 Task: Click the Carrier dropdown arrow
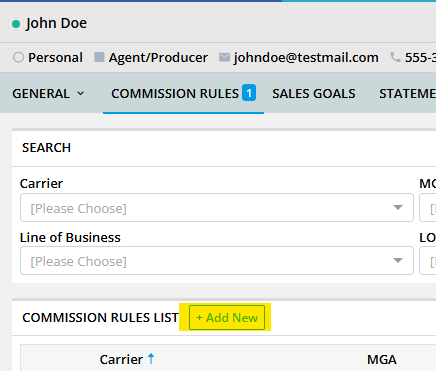tap(398, 207)
